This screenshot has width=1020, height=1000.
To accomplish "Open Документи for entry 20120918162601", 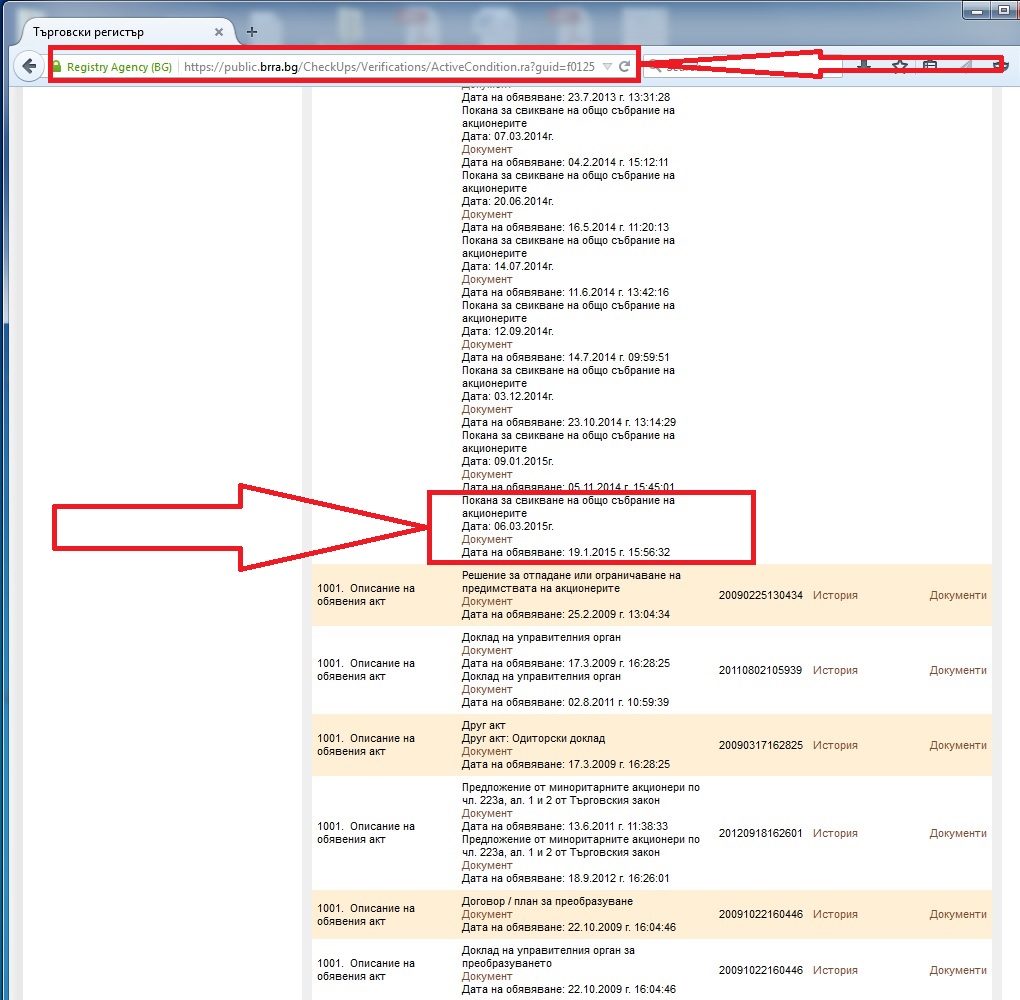I will (957, 833).
